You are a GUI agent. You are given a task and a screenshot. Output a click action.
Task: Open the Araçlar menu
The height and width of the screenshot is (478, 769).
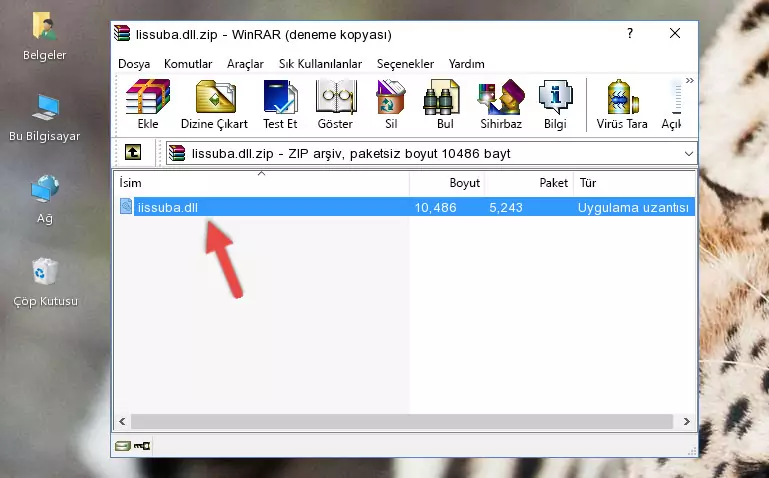click(x=245, y=64)
